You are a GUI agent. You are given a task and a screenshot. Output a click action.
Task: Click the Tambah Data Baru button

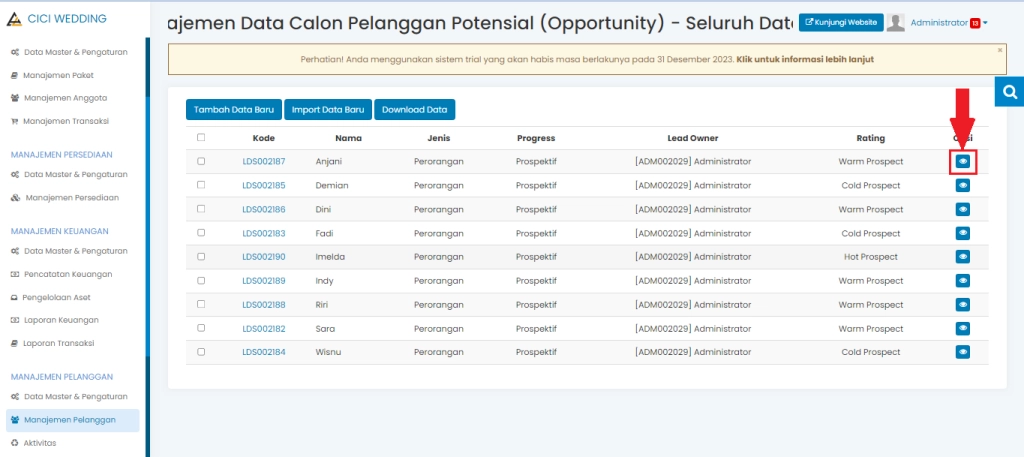pos(233,110)
